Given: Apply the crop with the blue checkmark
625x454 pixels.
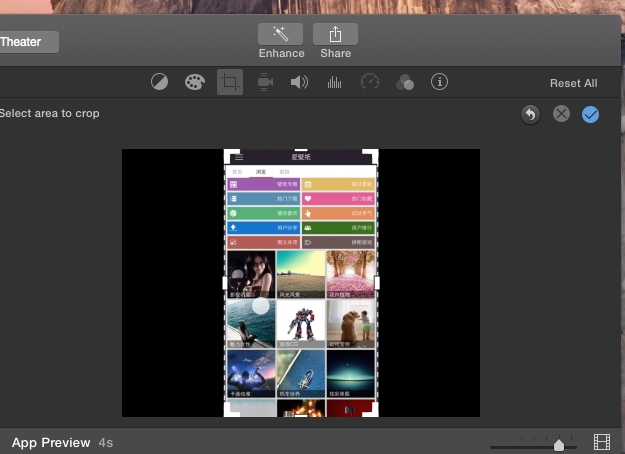Looking at the screenshot, I should click(x=590, y=114).
